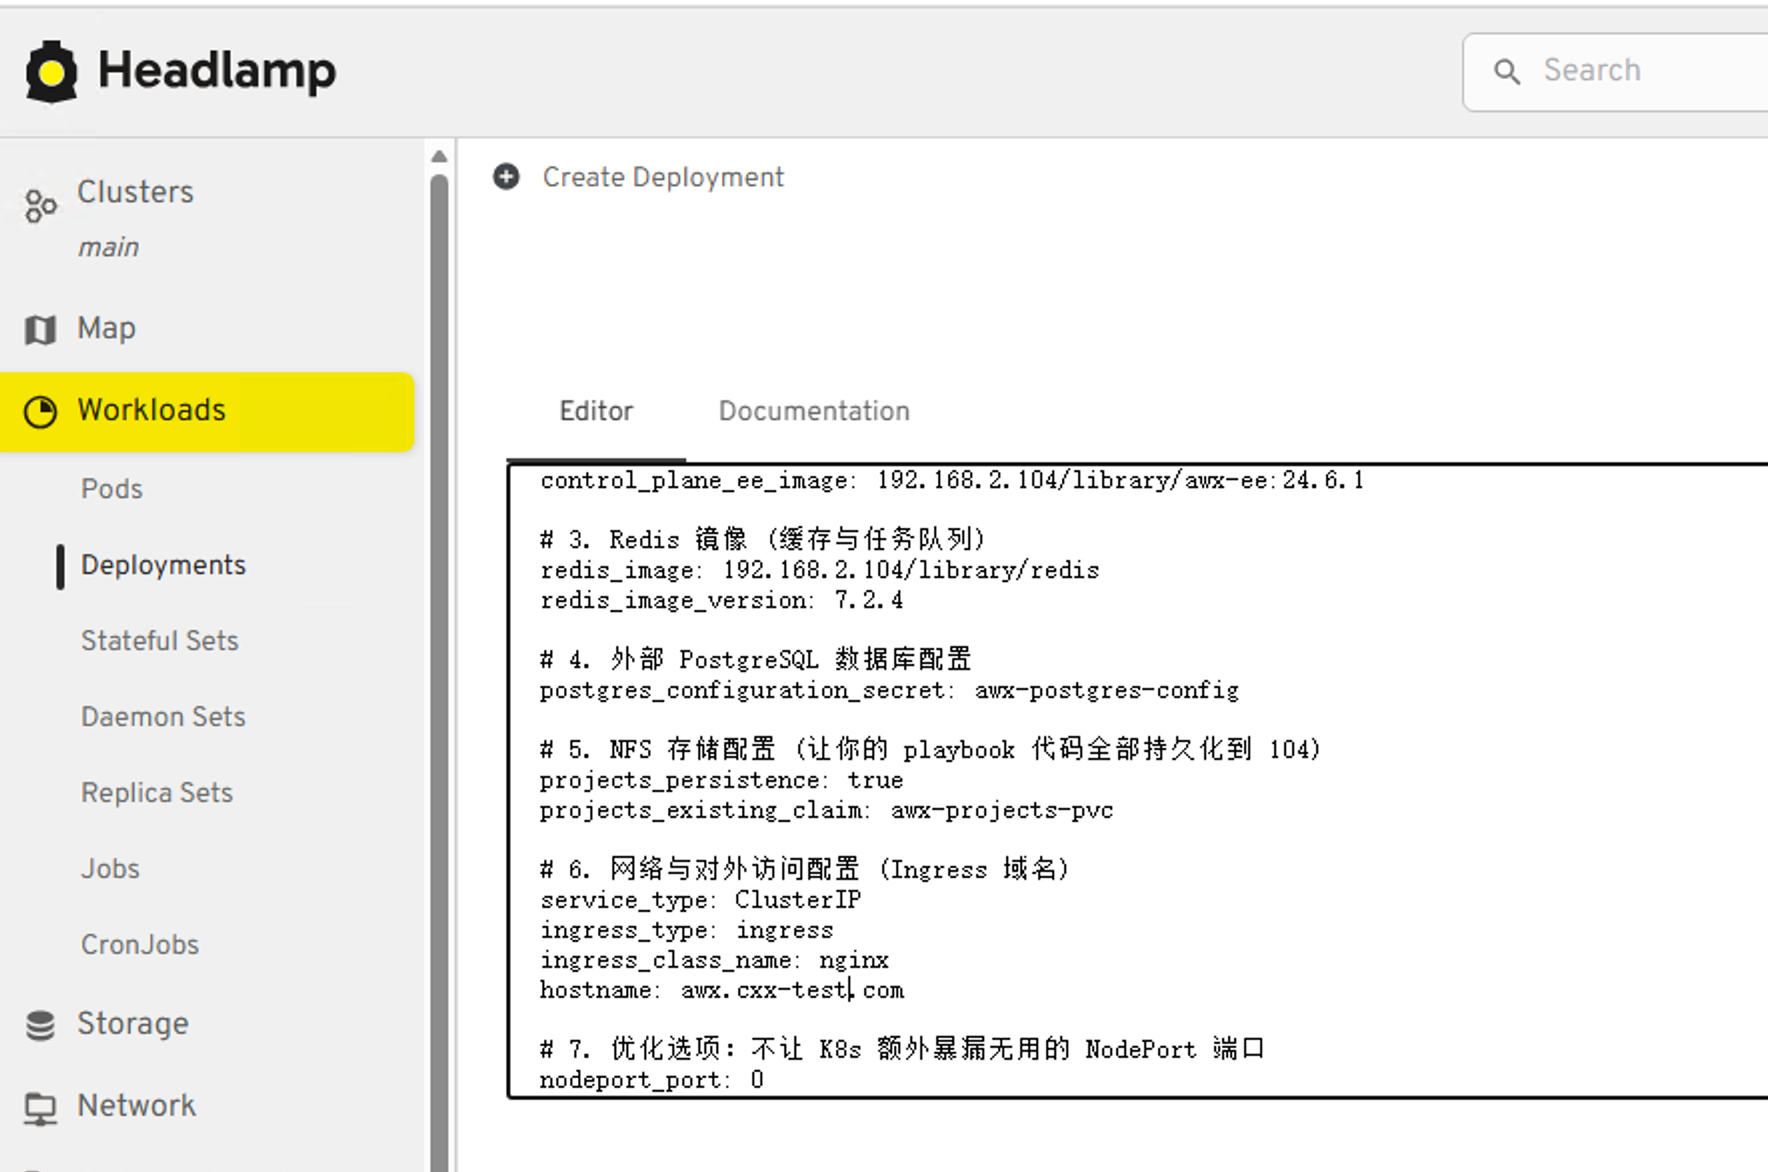This screenshot has width=1768, height=1172.
Task: Switch to the Documentation tab
Action: [814, 411]
